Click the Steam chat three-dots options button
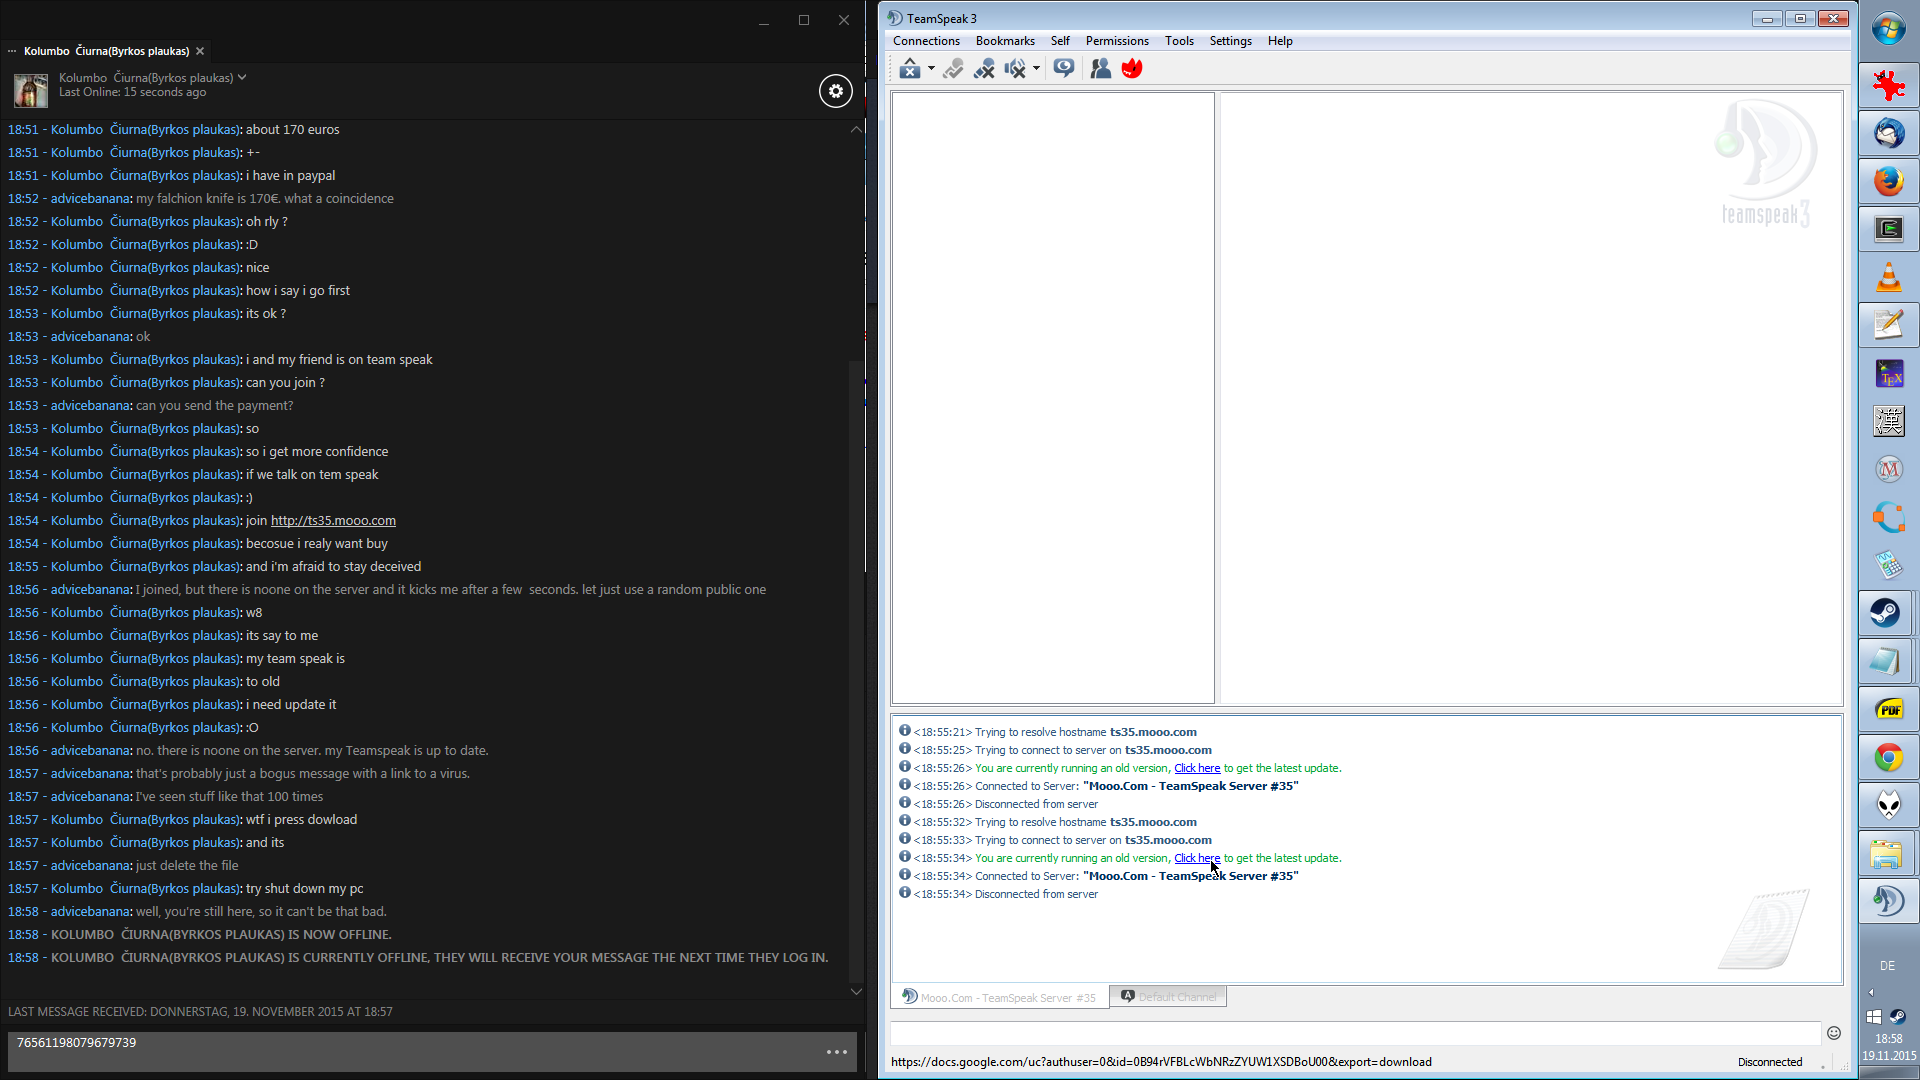 [837, 1052]
